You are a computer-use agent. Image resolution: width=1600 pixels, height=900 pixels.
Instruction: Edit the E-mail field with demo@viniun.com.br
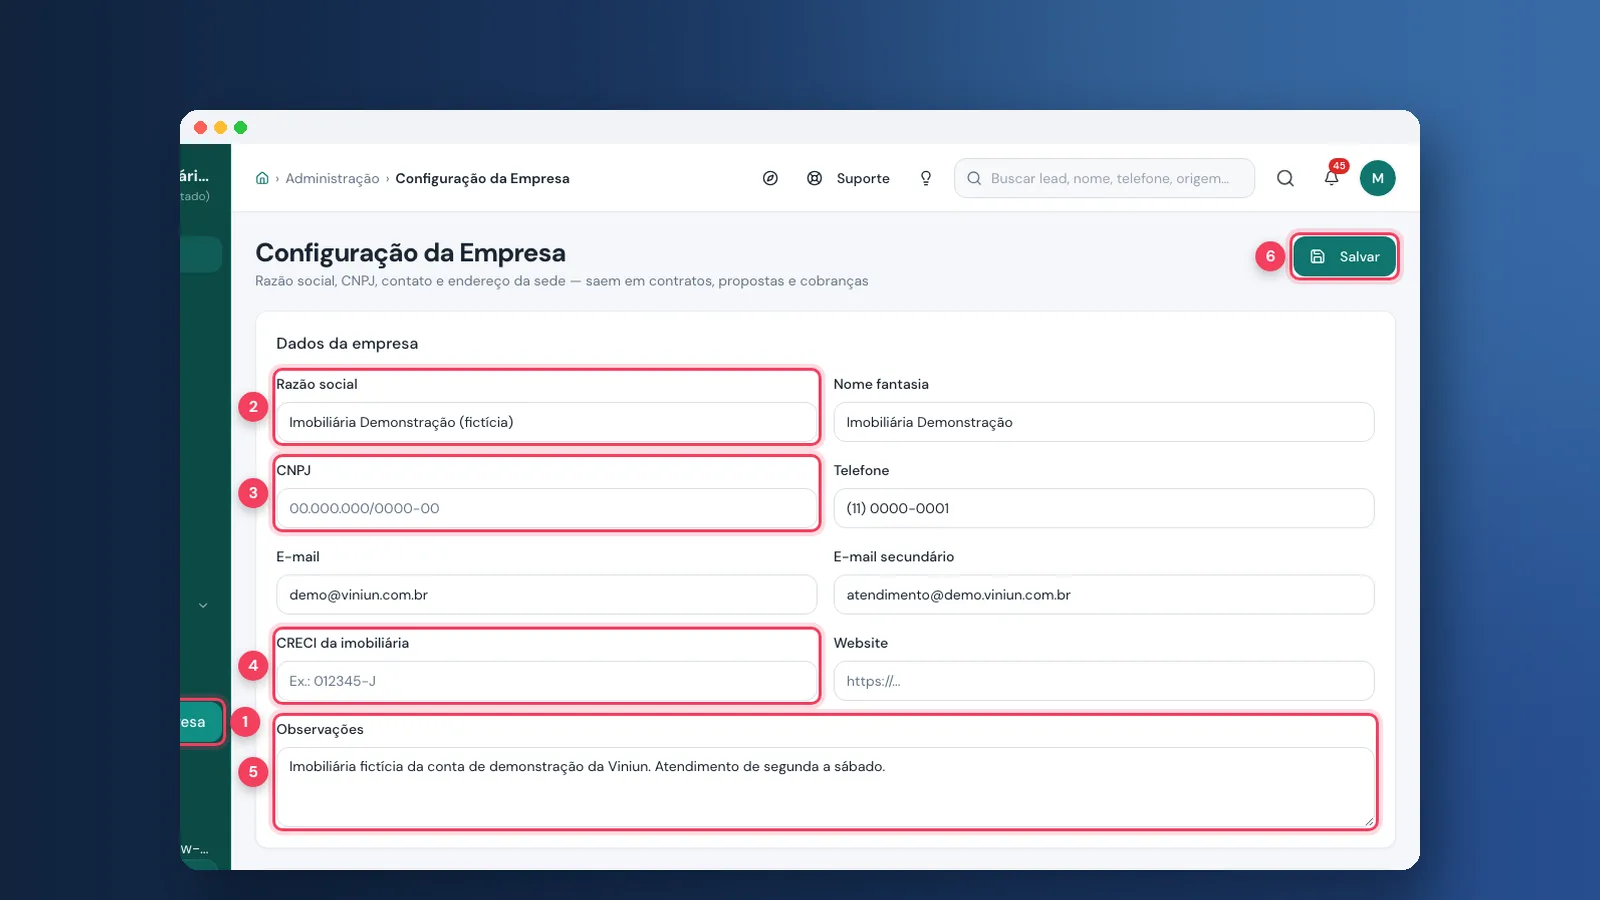point(546,594)
